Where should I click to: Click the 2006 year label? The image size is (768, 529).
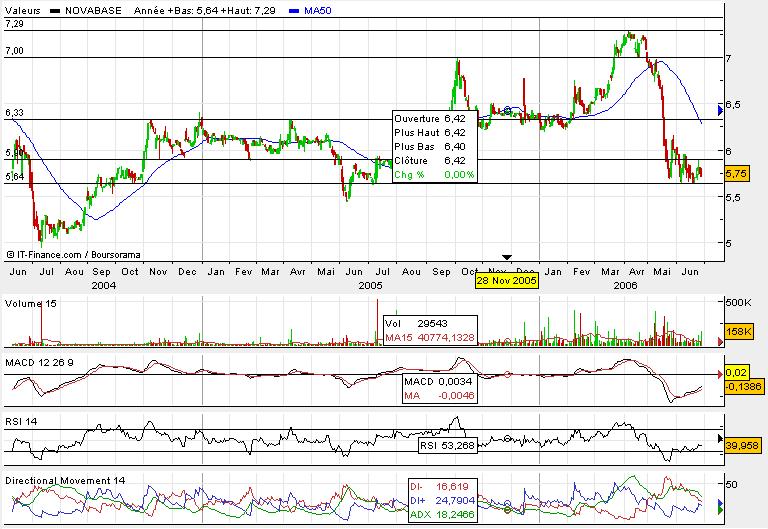tap(625, 285)
